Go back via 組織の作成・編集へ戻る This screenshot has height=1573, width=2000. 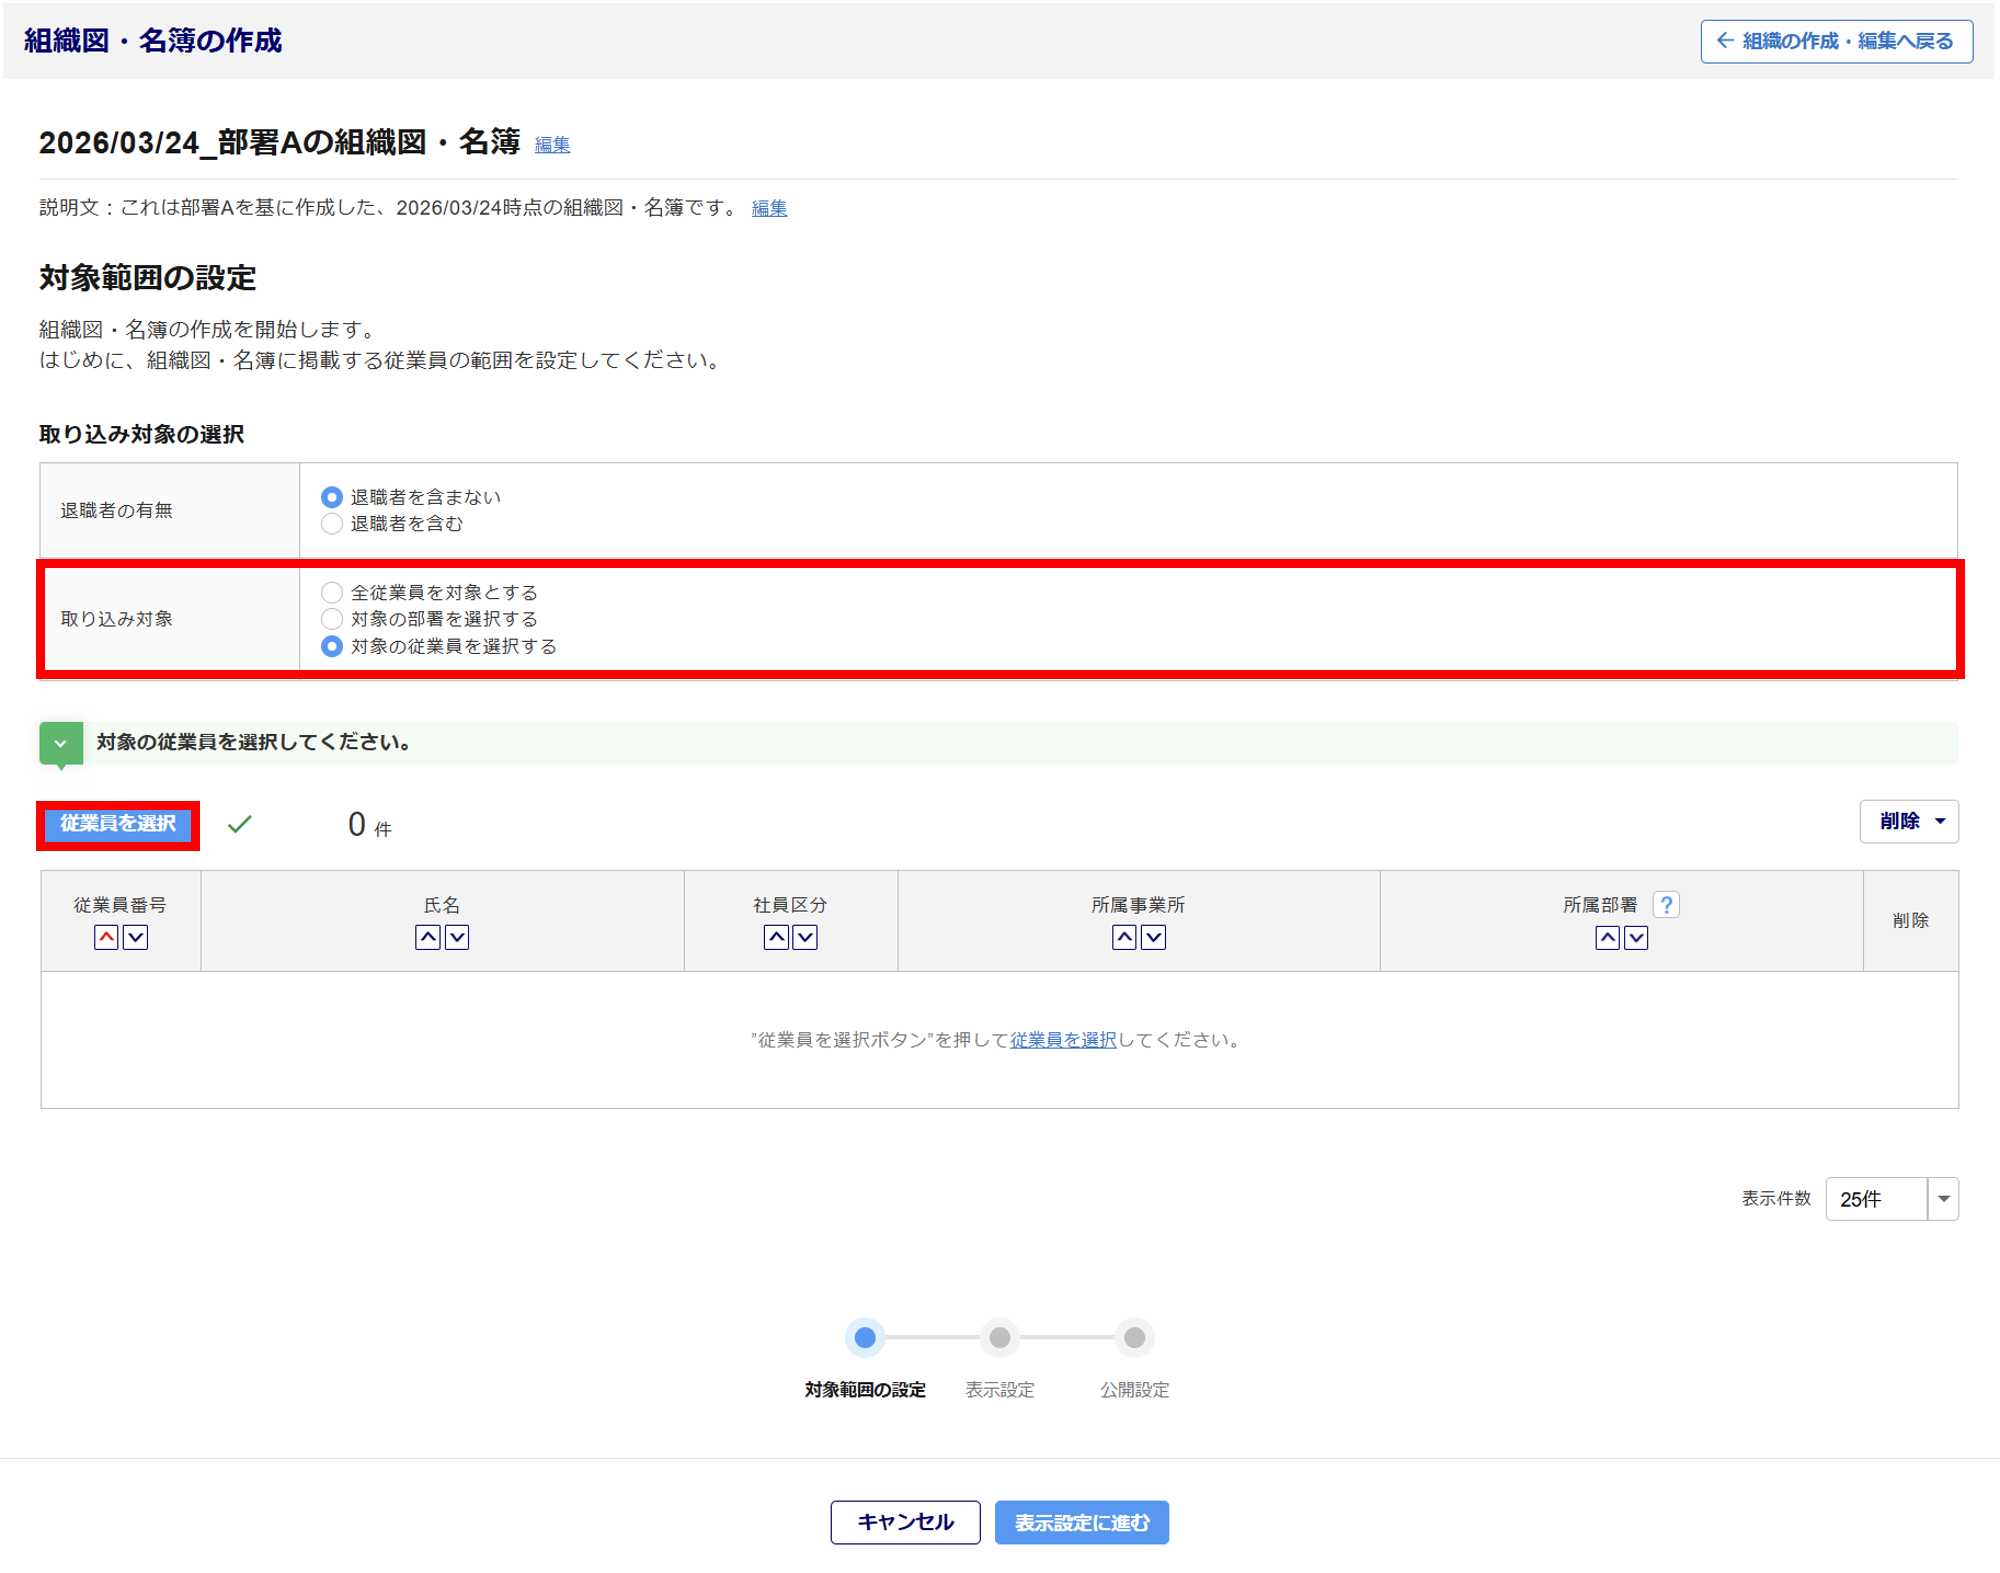coord(1836,41)
